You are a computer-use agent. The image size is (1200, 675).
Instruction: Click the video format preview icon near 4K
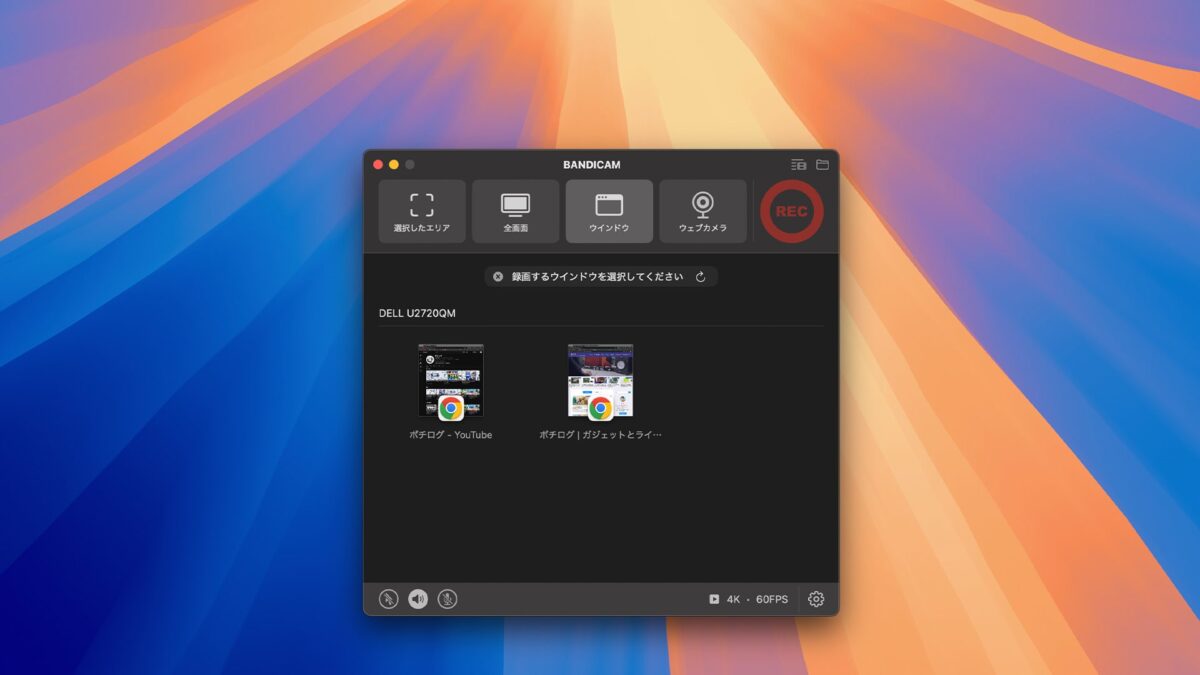click(713, 598)
